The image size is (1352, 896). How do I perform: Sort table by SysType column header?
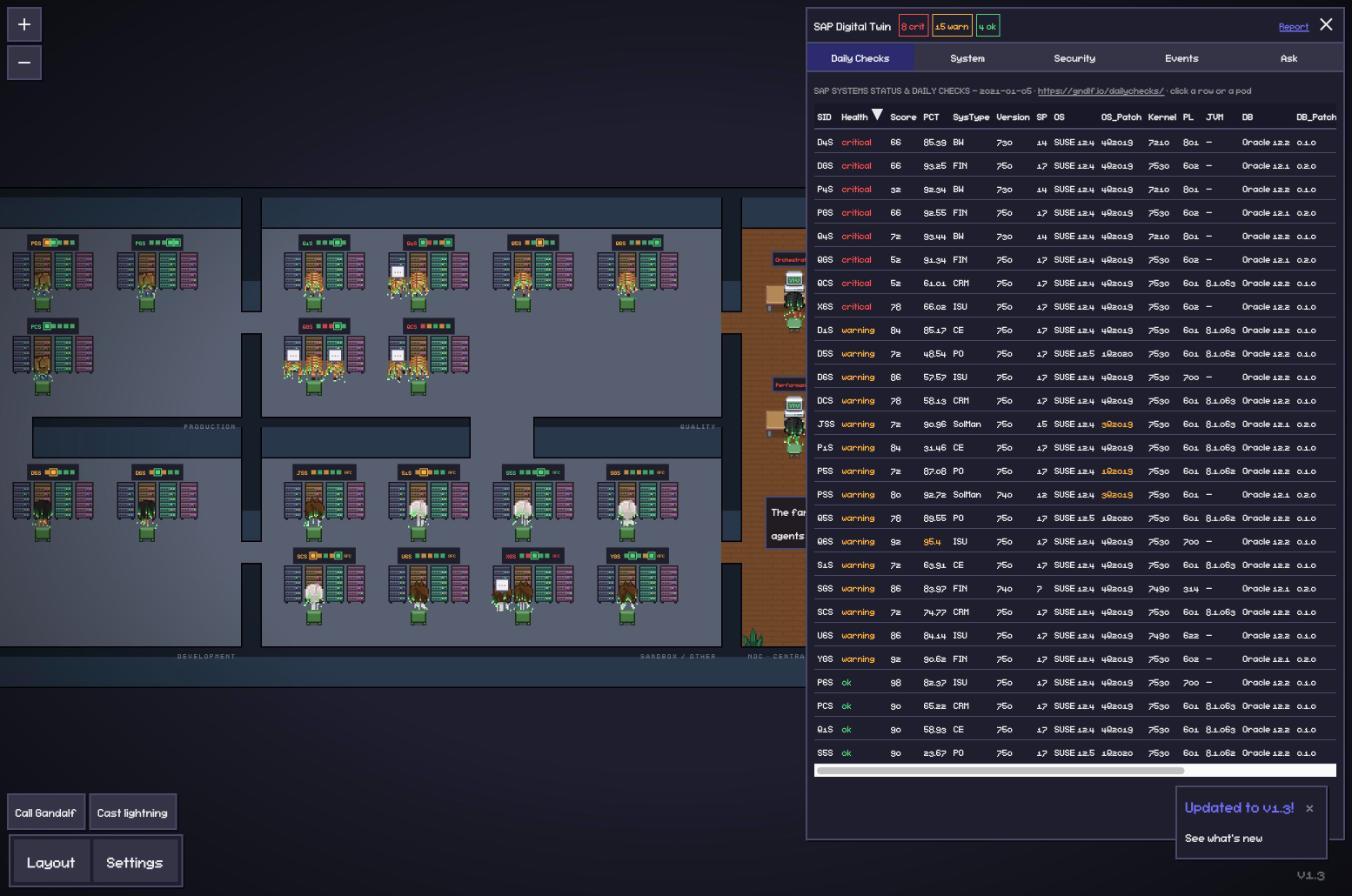coord(970,117)
